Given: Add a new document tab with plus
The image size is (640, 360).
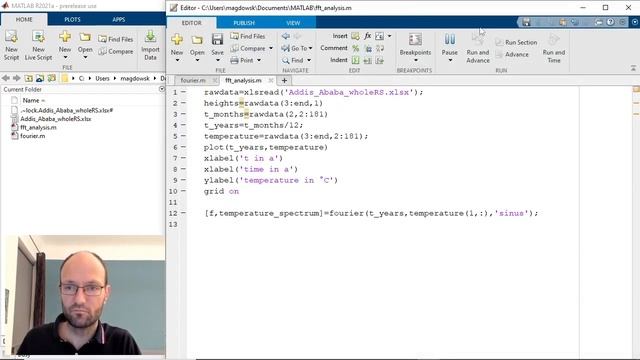Looking at the screenshot, I should click(x=284, y=80).
